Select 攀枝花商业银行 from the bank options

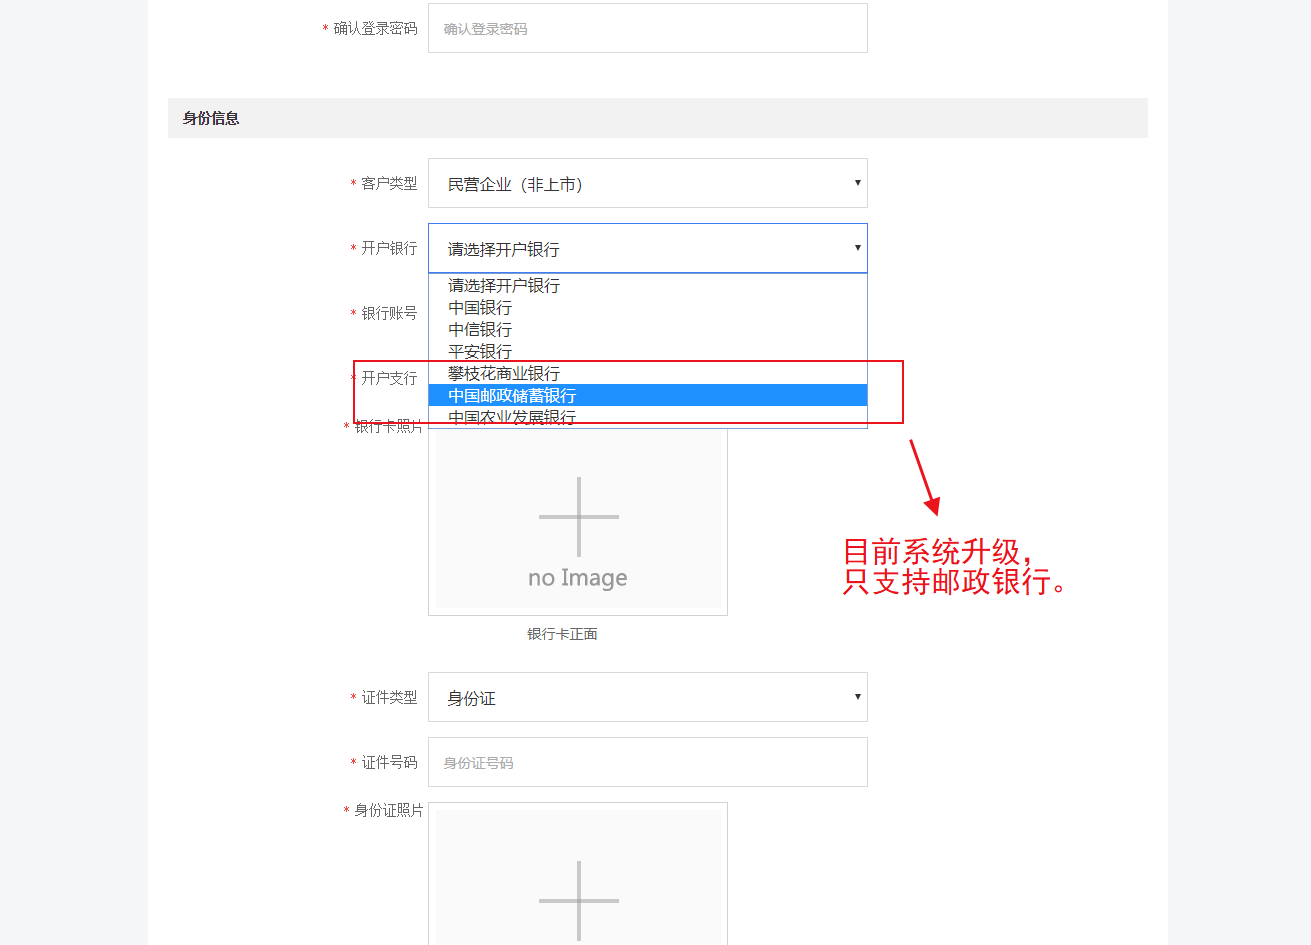(x=504, y=374)
